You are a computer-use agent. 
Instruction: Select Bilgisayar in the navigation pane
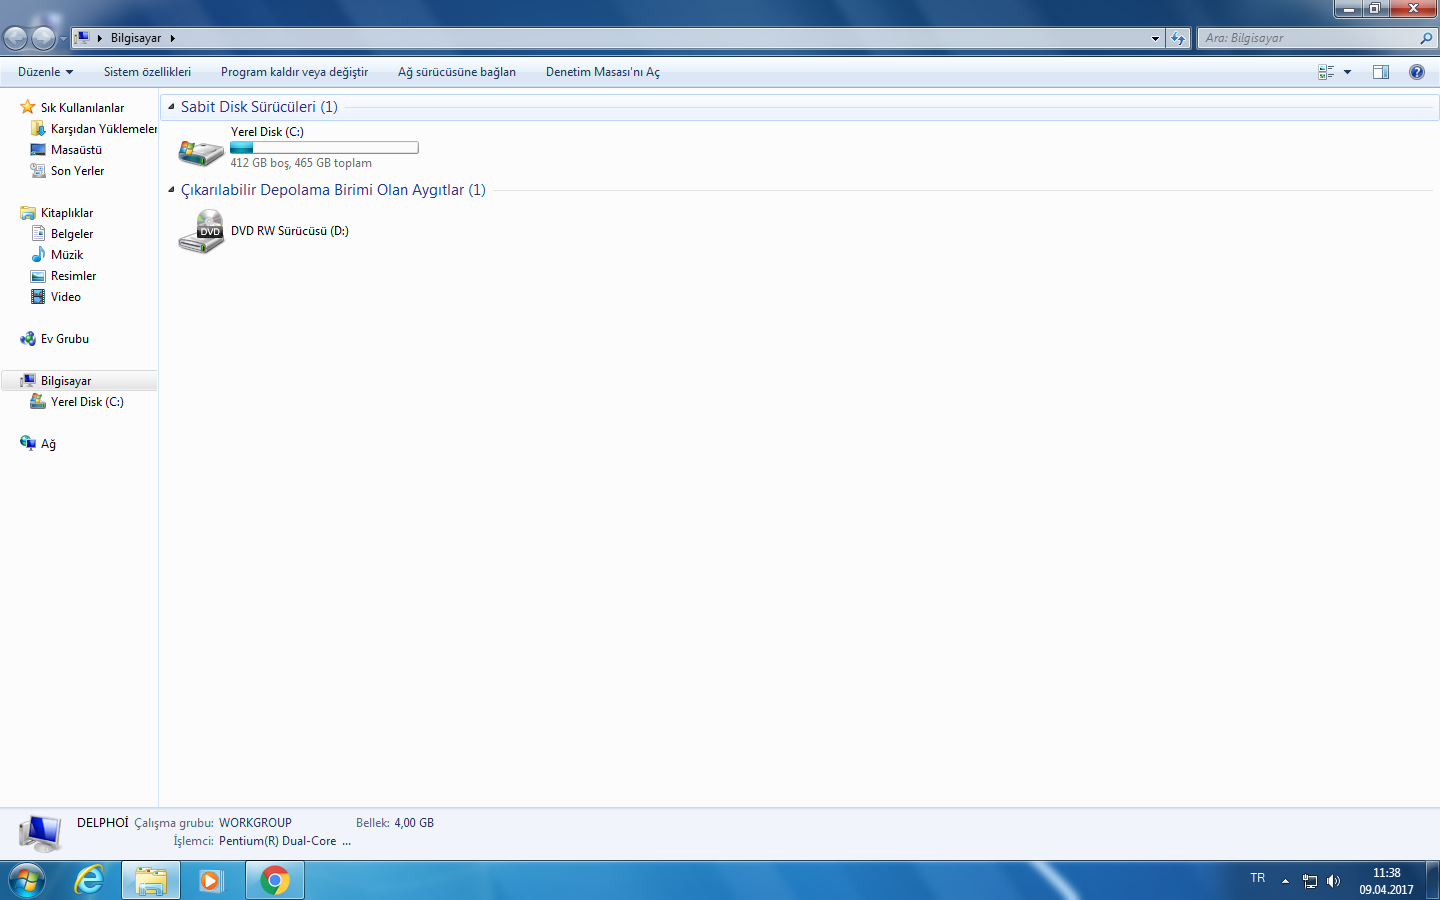pos(79,381)
